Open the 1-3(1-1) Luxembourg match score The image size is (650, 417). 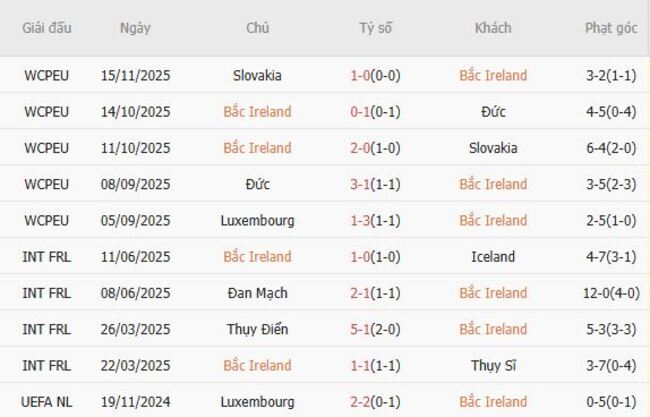pos(375,220)
